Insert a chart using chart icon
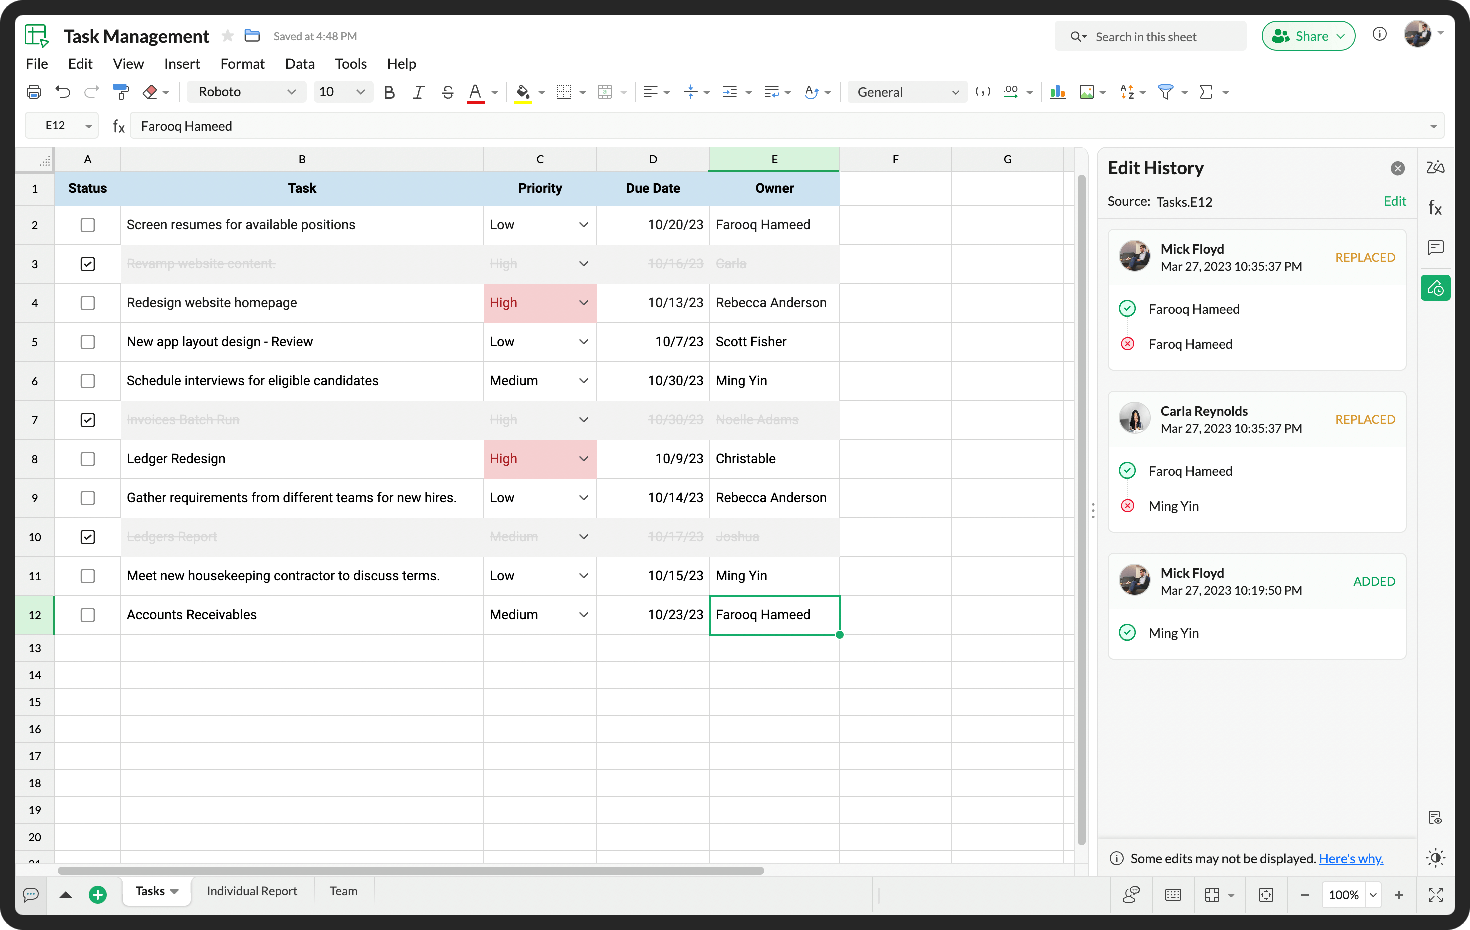The height and width of the screenshot is (930, 1470). point(1058,92)
